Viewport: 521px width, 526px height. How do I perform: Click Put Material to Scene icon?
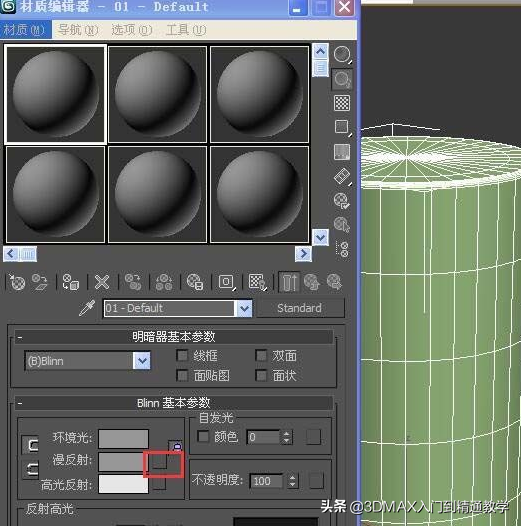(40, 282)
